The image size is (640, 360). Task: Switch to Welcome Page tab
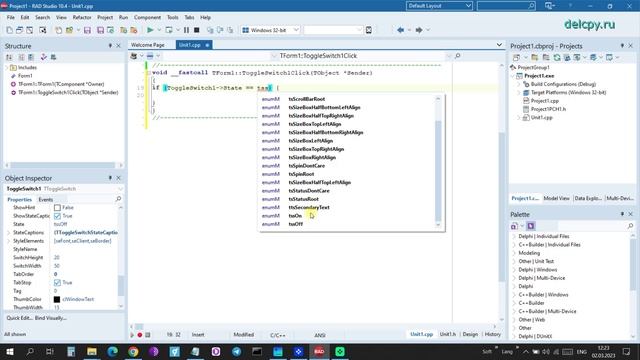tap(148, 45)
